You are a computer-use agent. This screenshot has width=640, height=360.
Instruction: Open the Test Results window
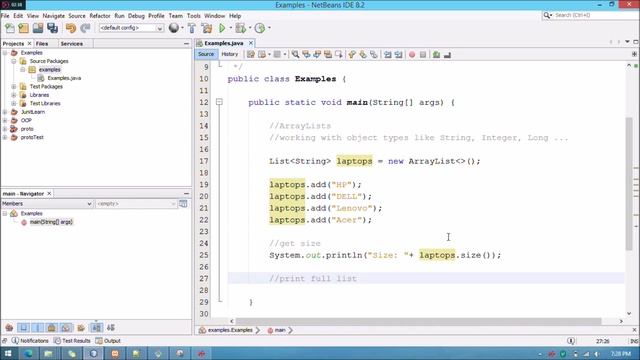72,340
